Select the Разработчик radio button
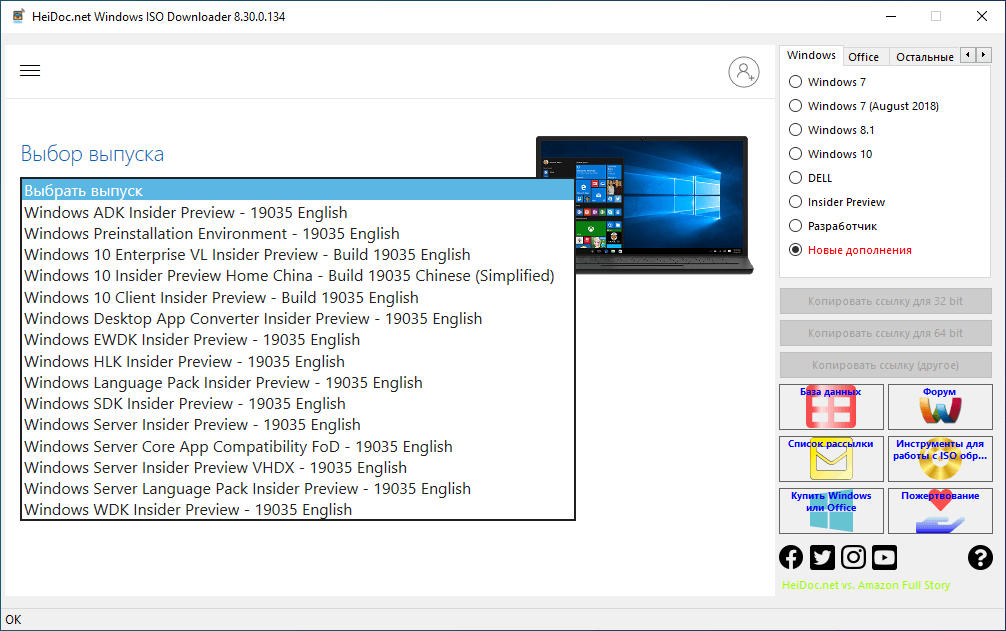 (x=796, y=226)
